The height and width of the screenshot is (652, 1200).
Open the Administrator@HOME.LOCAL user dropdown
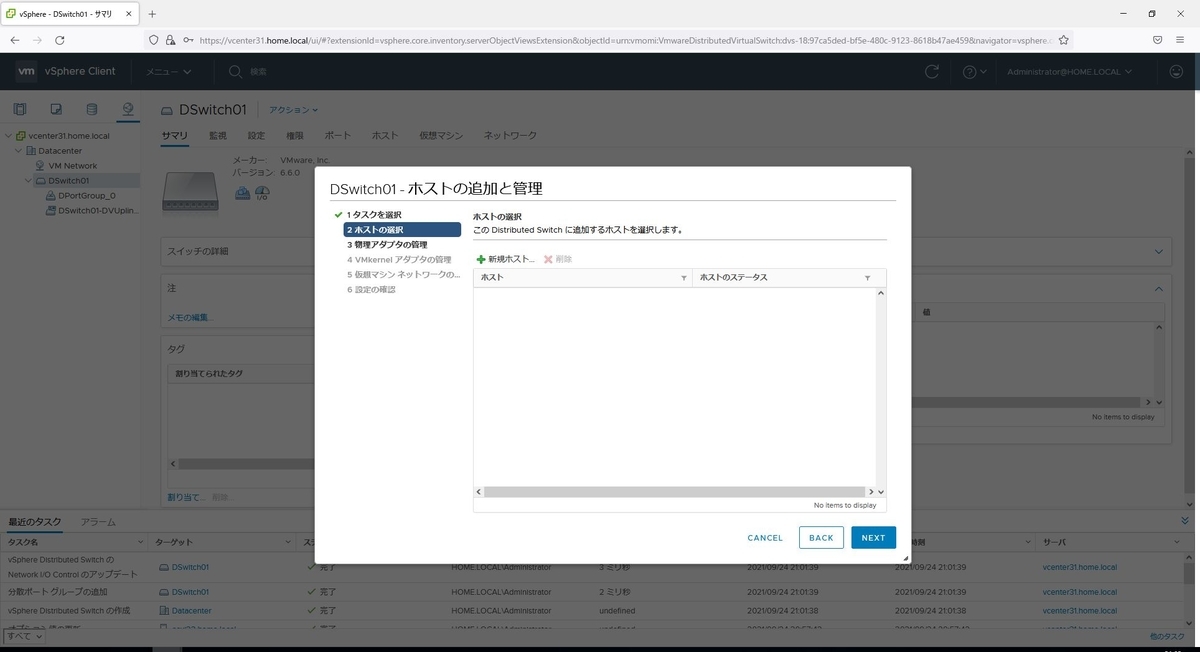(1070, 72)
